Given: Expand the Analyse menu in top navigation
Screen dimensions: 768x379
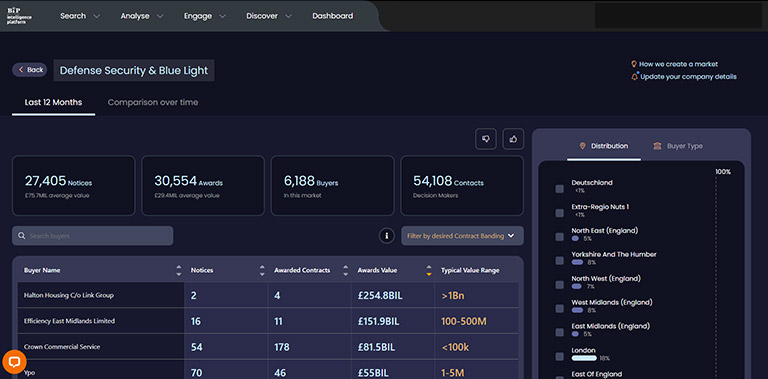Looking at the screenshot, I should [142, 16].
